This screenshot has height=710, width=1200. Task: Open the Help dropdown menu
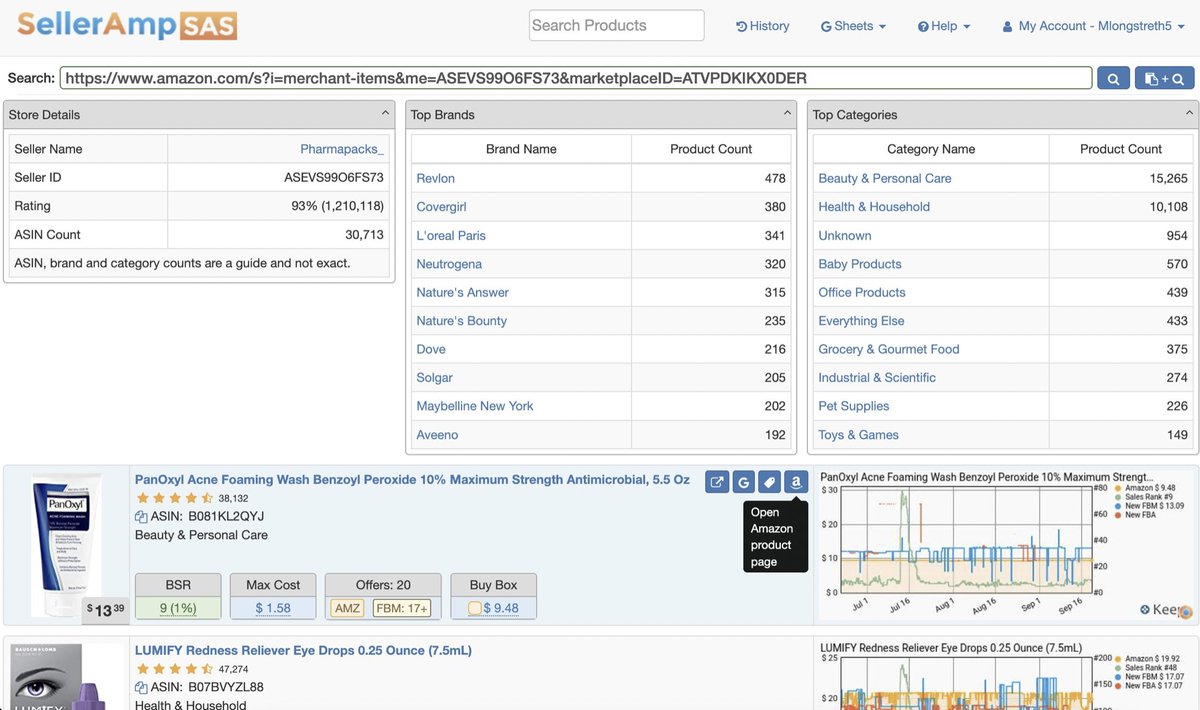(x=944, y=26)
